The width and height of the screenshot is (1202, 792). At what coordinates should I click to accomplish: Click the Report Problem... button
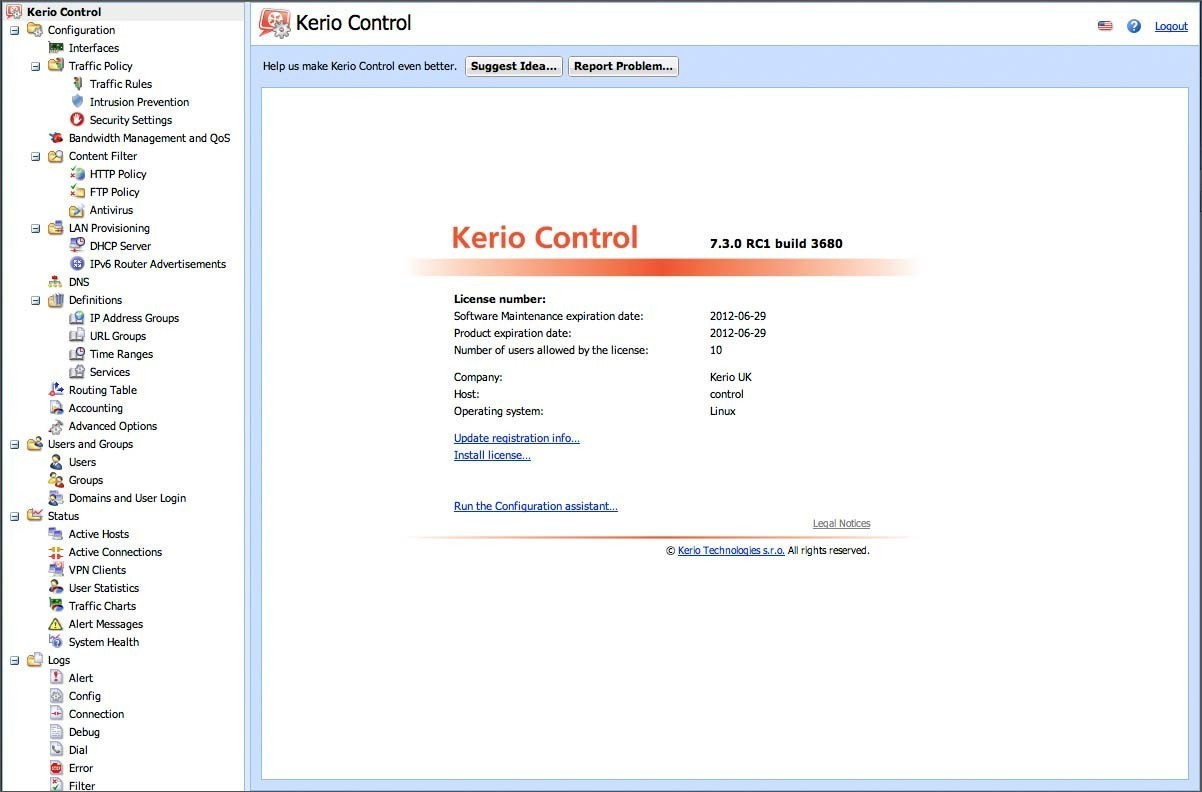click(x=623, y=66)
